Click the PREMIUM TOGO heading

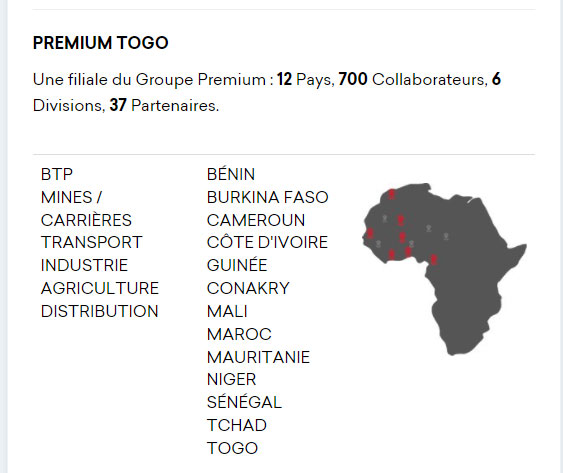(101, 43)
